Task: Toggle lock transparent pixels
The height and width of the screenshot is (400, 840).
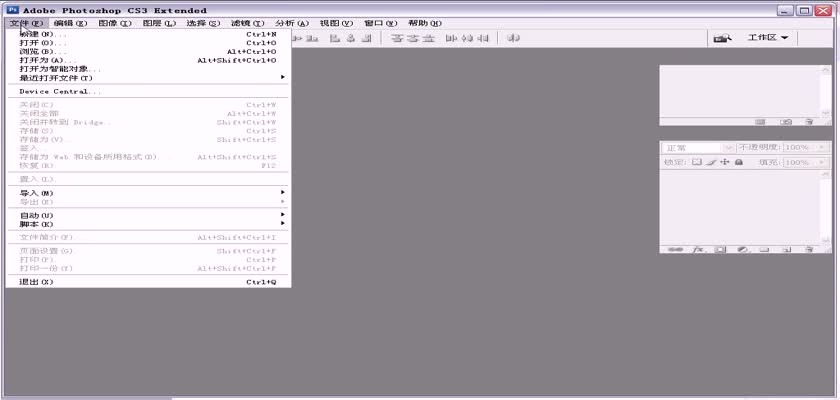Action: [696, 162]
